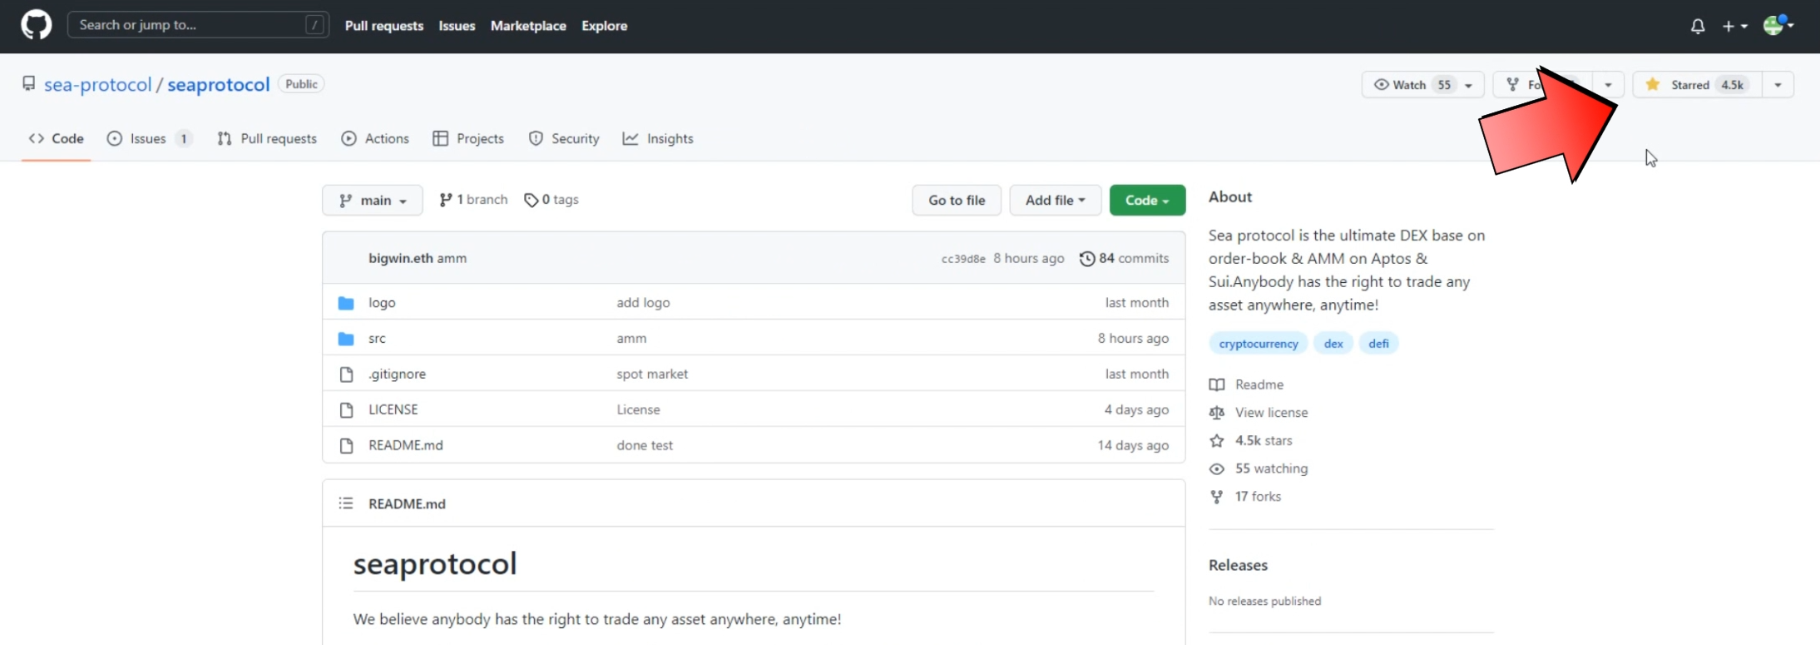This screenshot has width=1820, height=645.
Task: Toggle the Starred button to unstar
Action: pos(1696,85)
